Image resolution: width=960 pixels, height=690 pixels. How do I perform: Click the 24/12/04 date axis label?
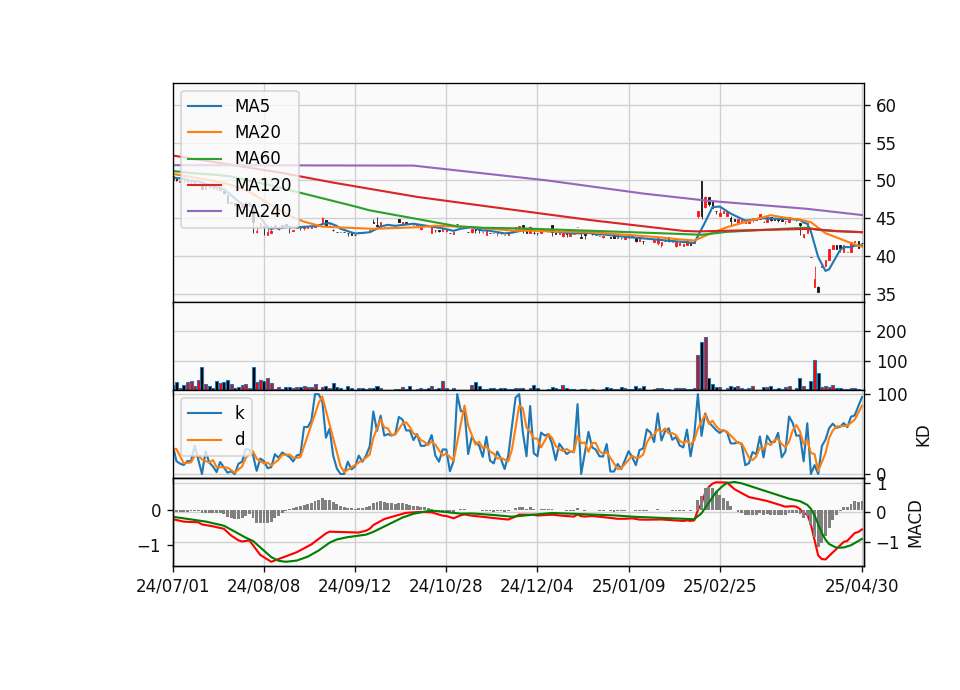(x=537, y=586)
